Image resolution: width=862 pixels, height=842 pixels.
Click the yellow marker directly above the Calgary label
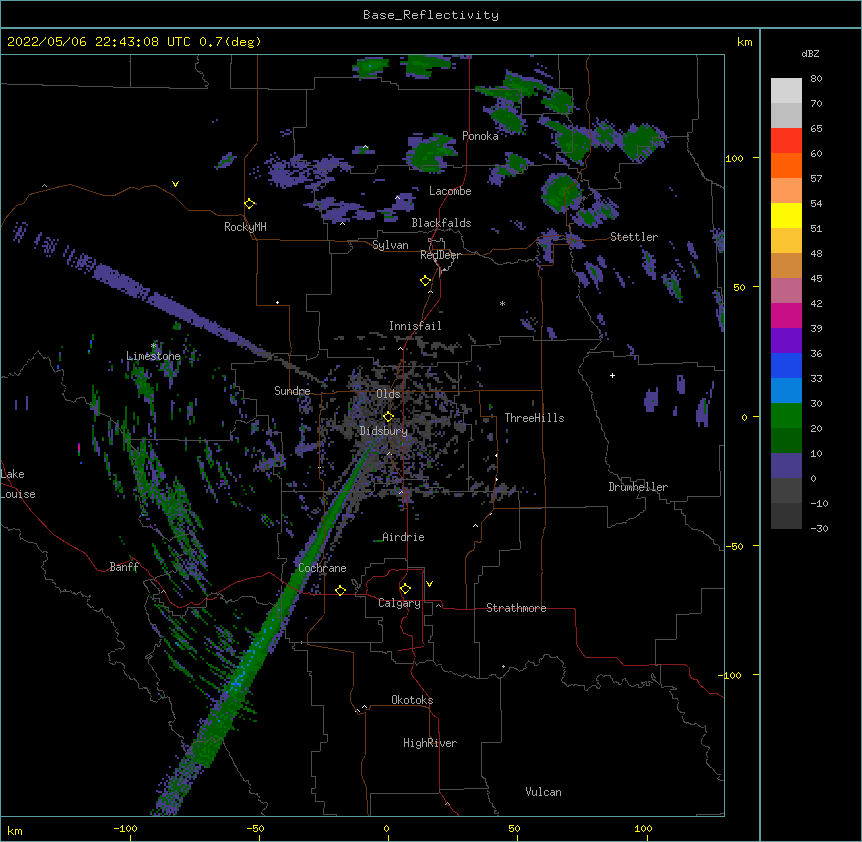click(405, 589)
